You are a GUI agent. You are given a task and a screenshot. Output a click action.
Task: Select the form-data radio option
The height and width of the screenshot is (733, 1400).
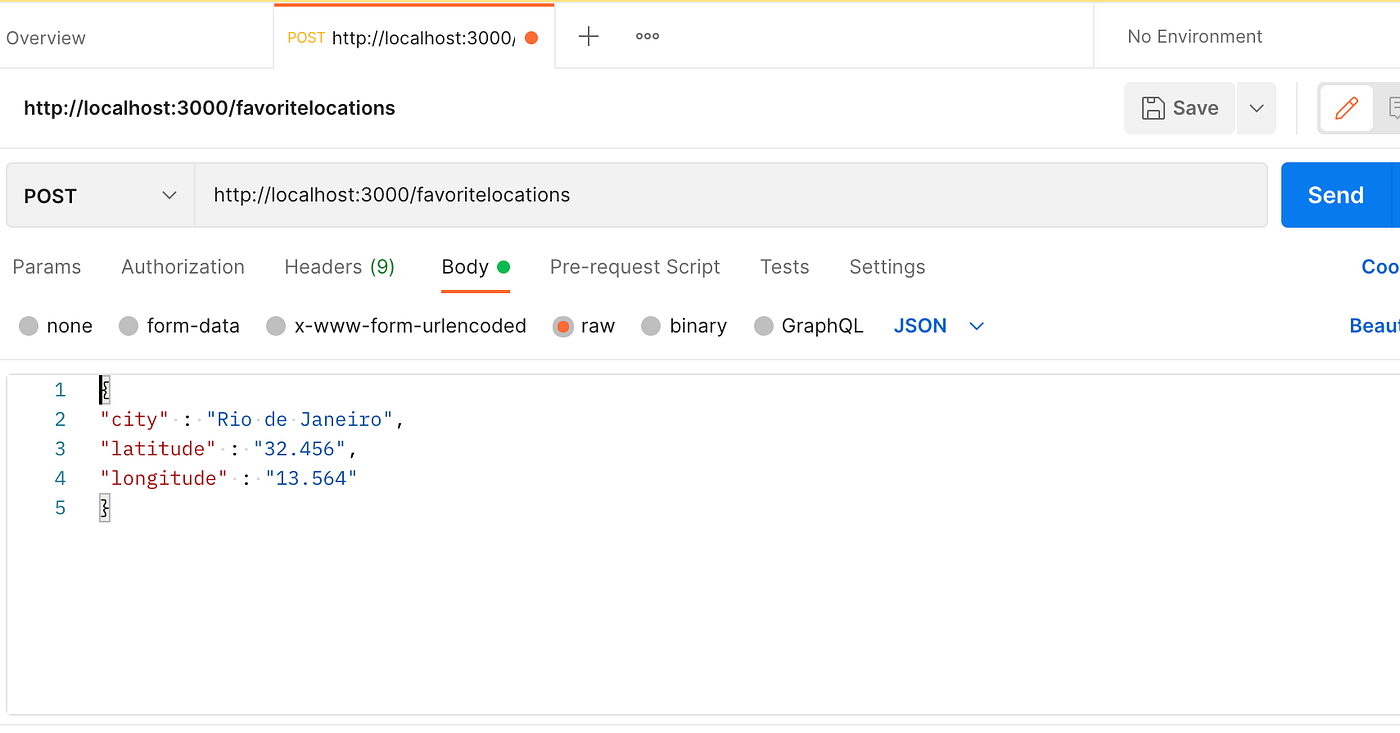click(x=128, y=326)
